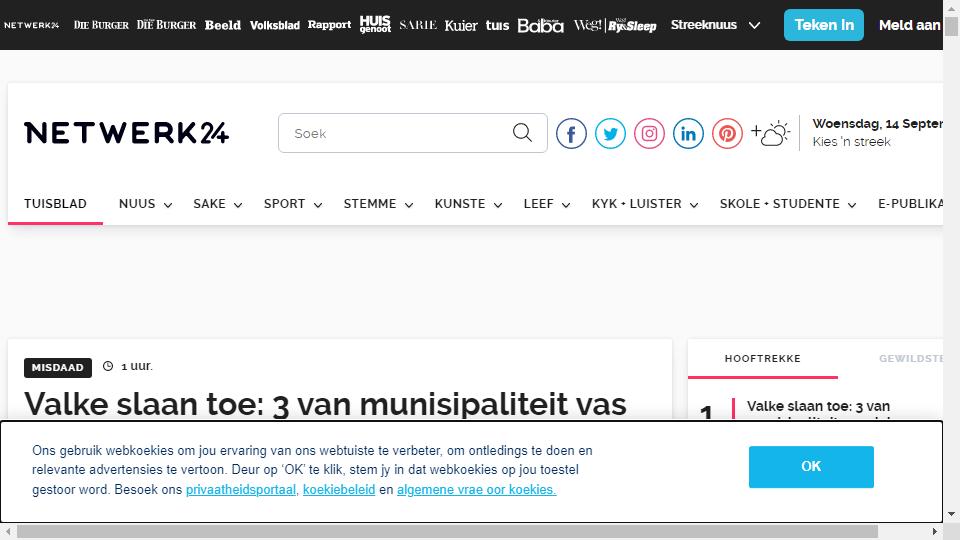Switch to the GEWILDSTE tab
This screenshot has width=960, height=540.
[x=911, y=359]
